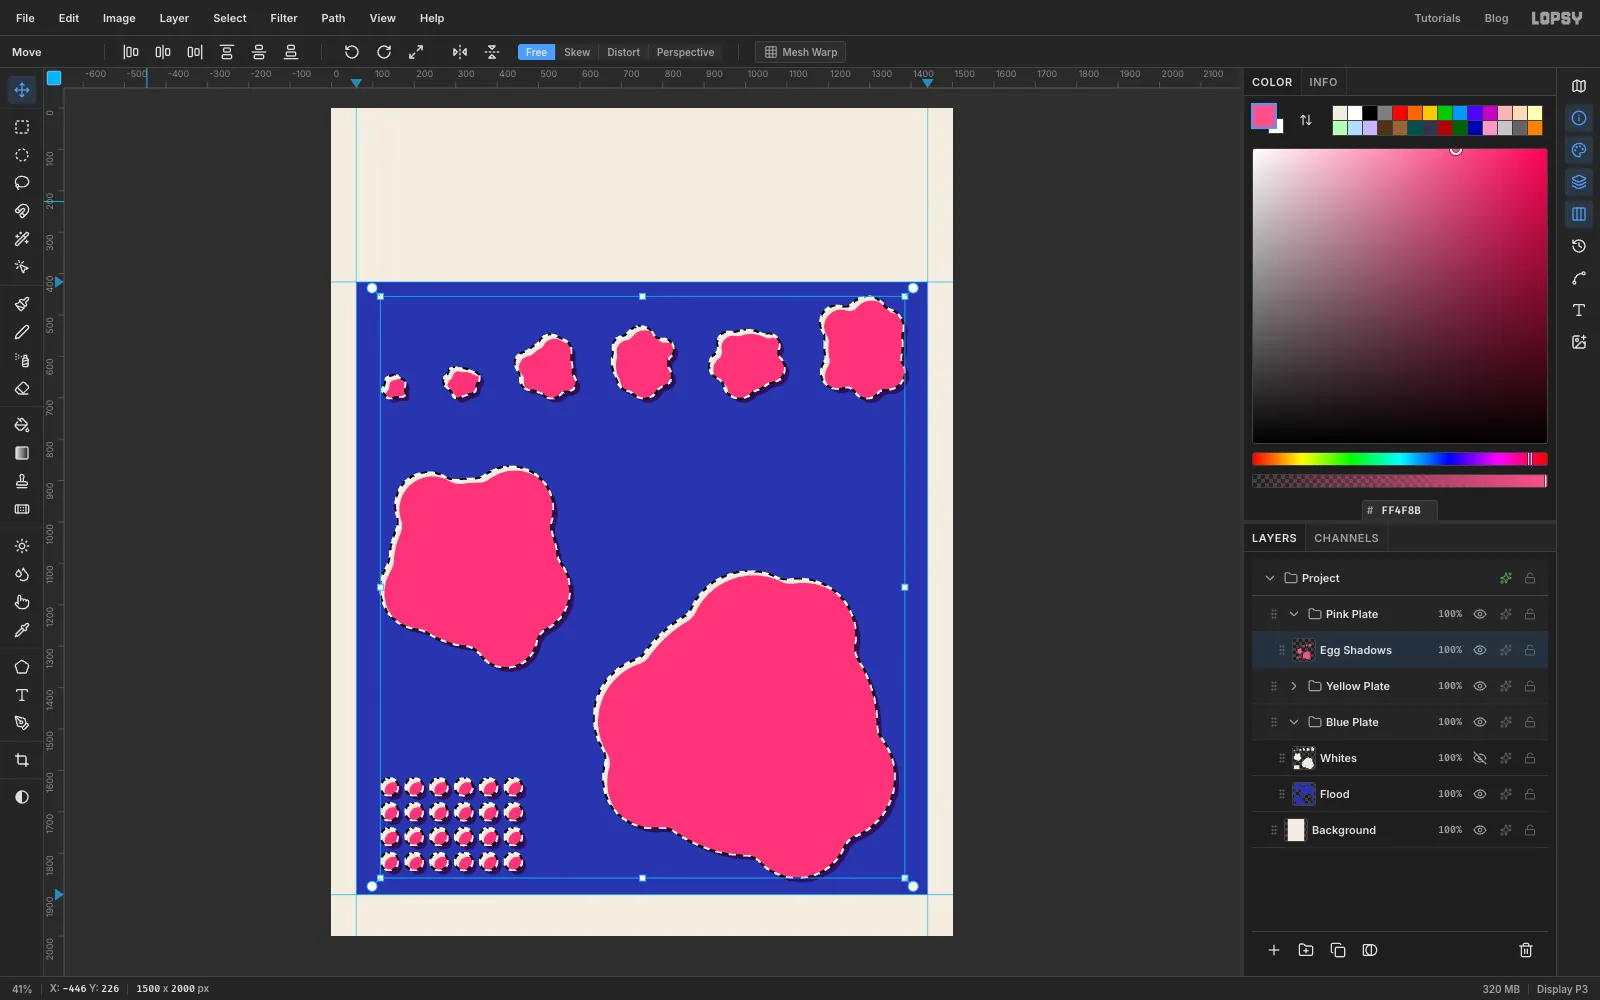Select the Gradient tool

tap(22, 453)
